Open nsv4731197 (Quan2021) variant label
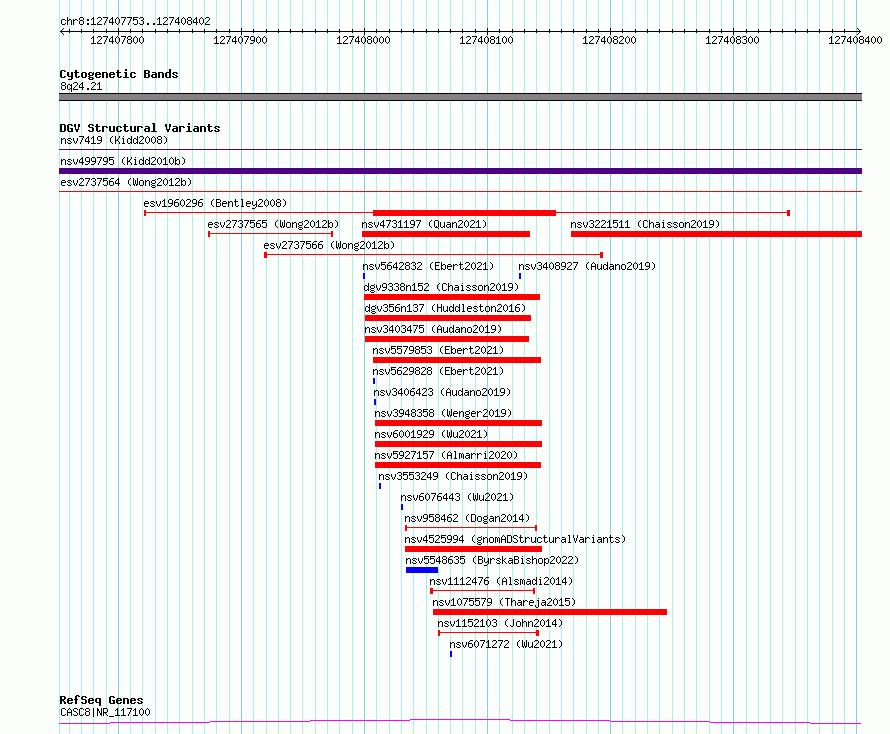 [x=424, y=224]
